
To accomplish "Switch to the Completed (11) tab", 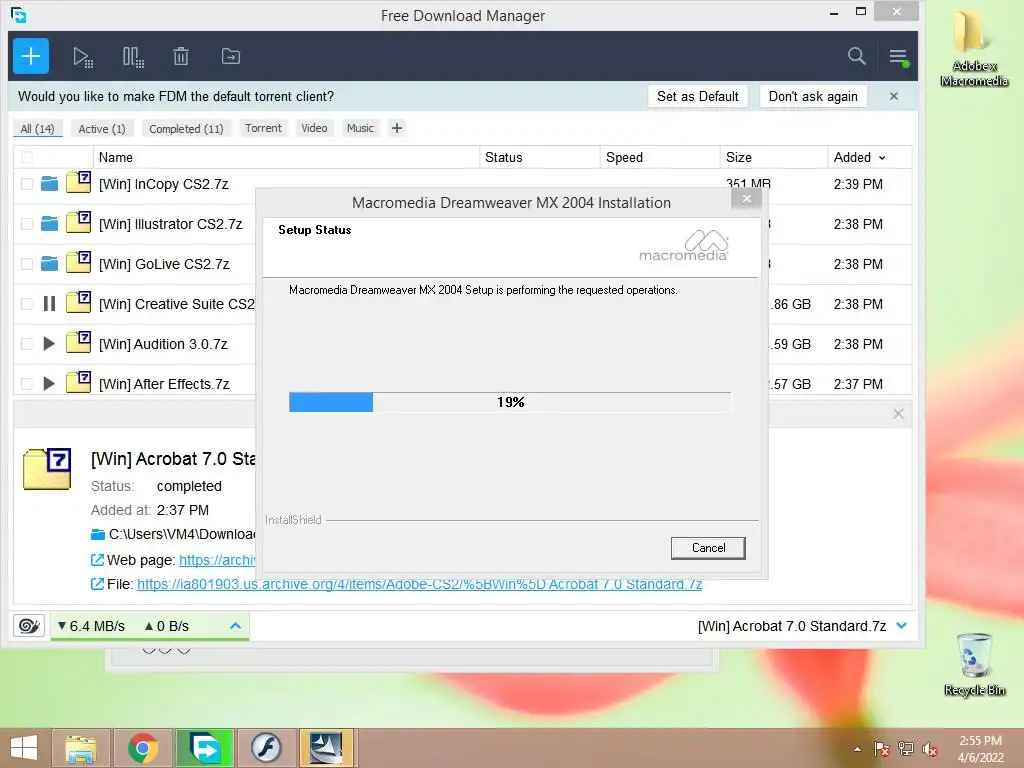I will (186, 129).
